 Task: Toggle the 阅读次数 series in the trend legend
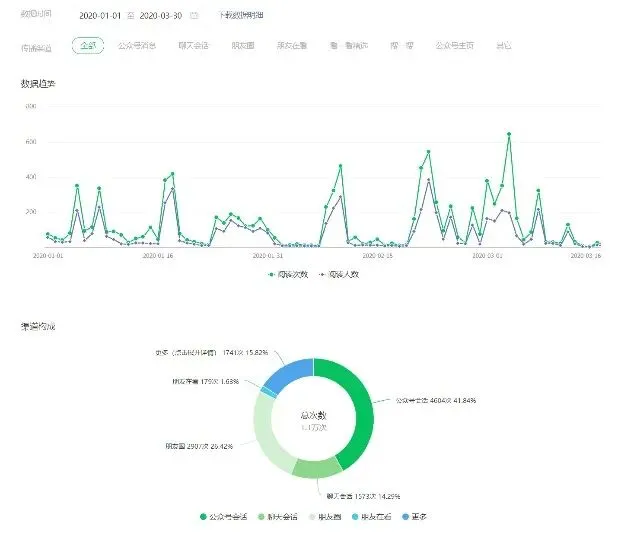pos(288,274)
